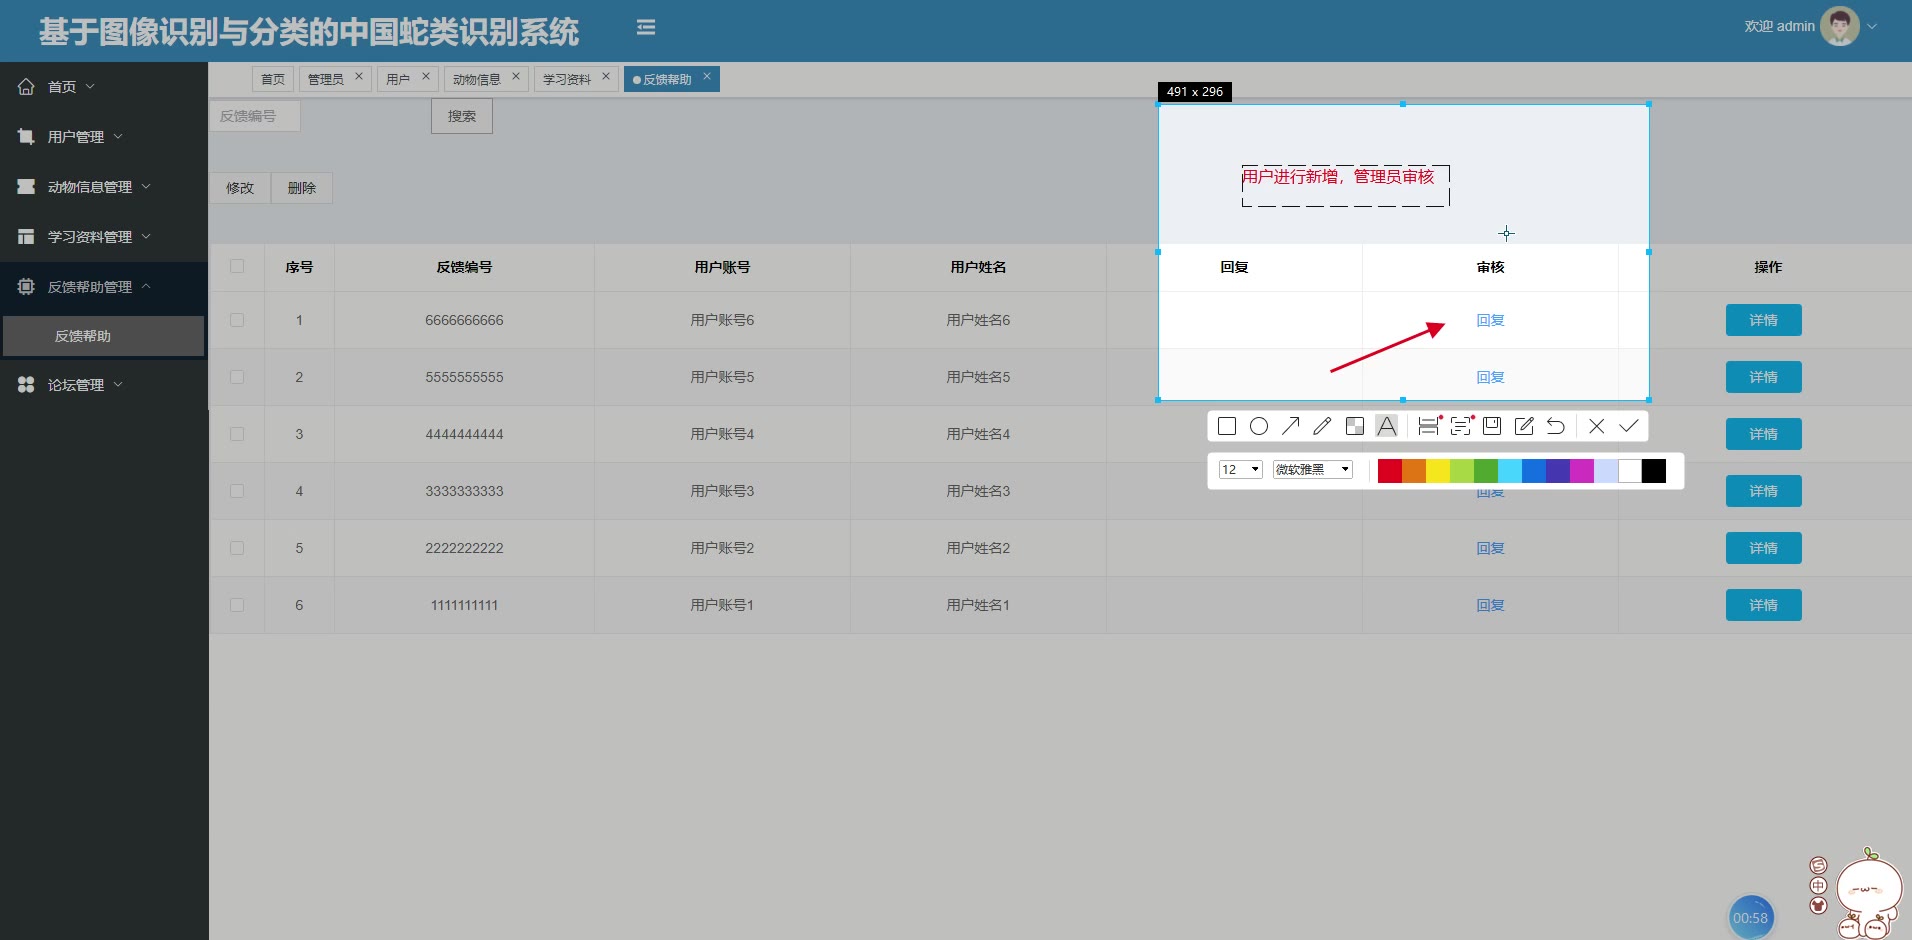Select the text annotation tool
The width and height of the screenshot is (1912, 940).
pyautogui.click(x=1387, y=426)
